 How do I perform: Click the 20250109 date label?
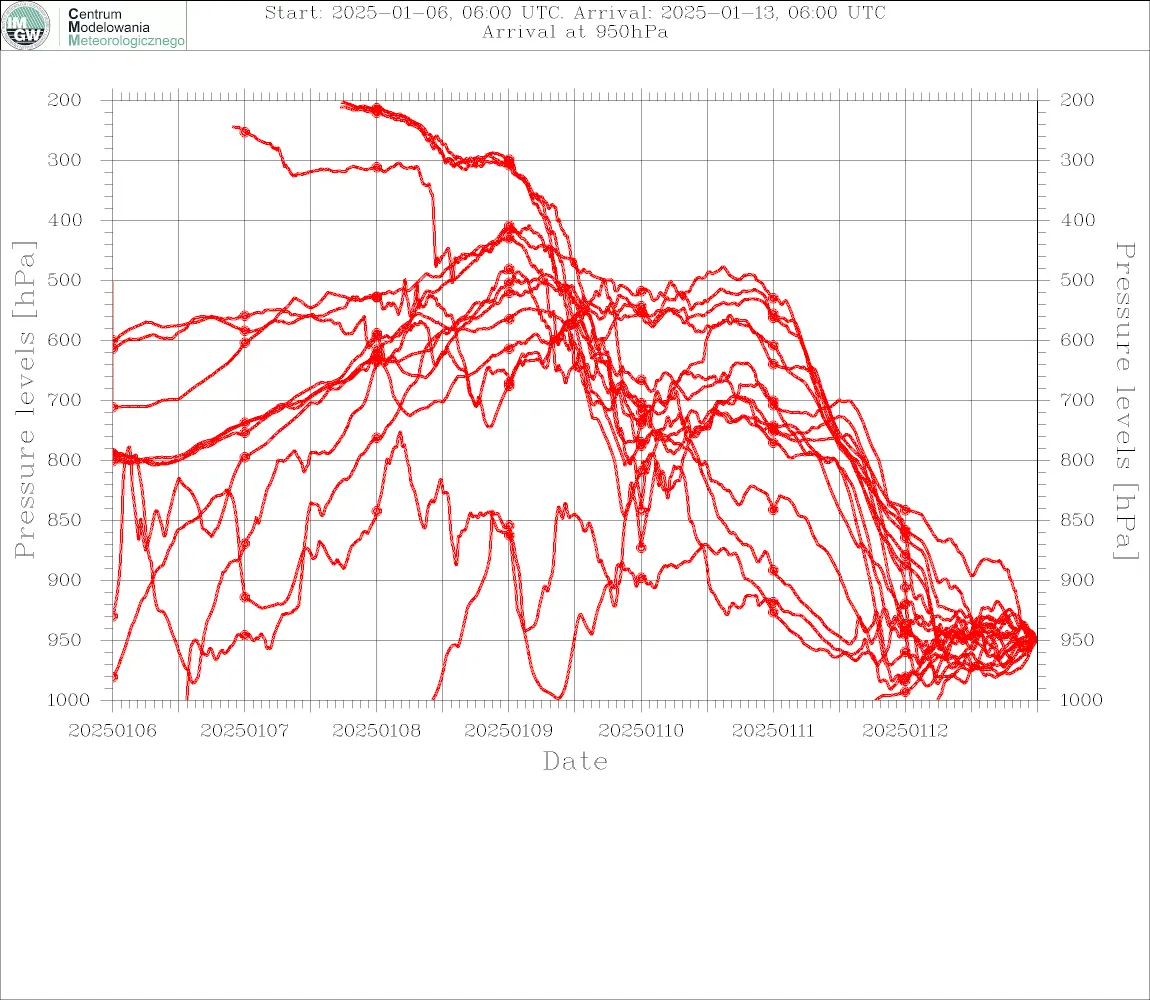point(508,731)
